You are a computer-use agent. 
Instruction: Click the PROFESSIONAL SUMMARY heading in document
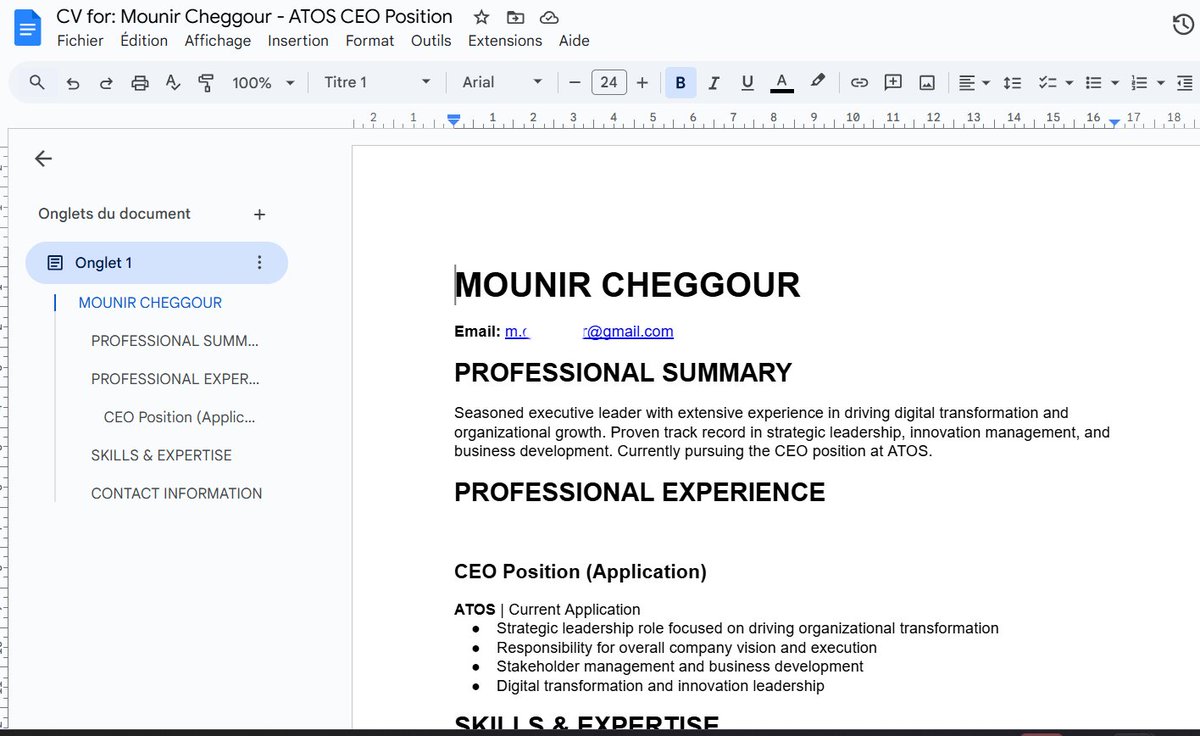click(623, 373)
